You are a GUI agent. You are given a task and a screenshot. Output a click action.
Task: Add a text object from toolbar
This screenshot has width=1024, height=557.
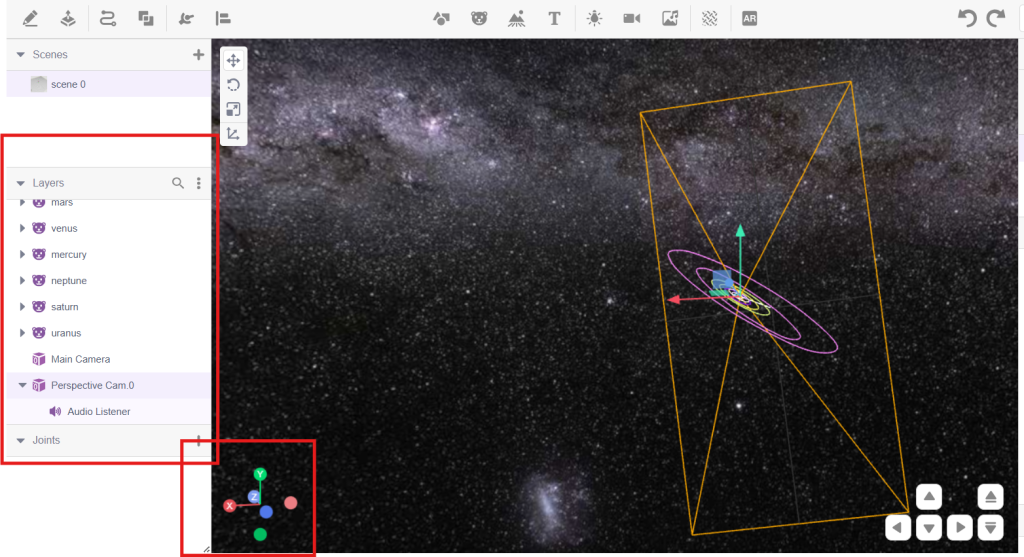pos(554,18)
